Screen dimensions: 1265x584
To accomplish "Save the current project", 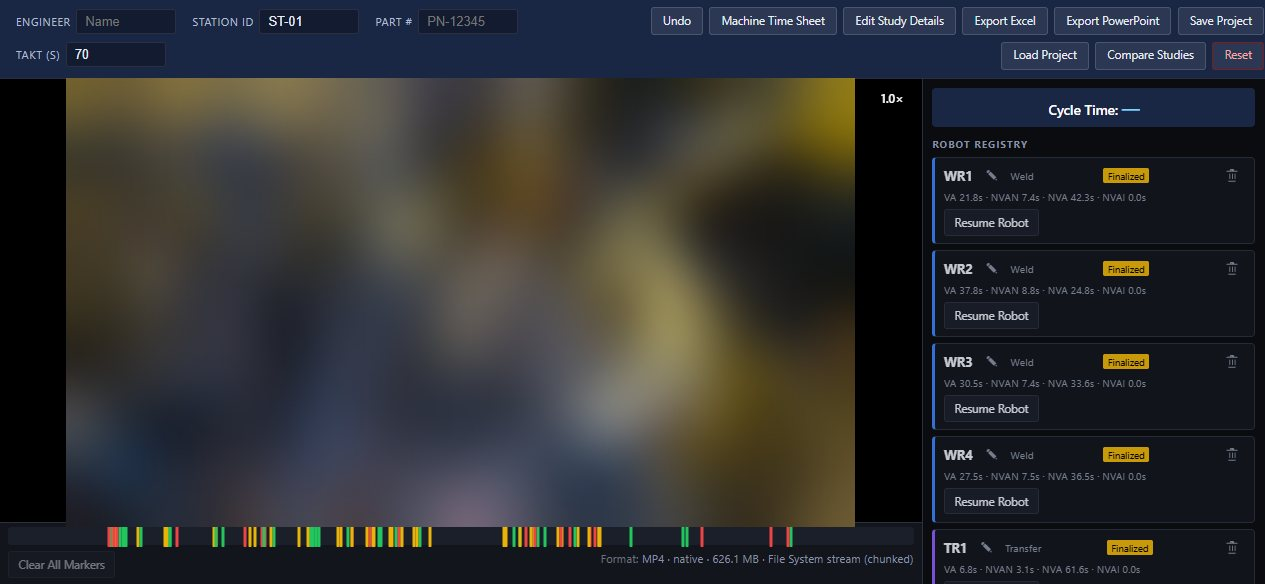I will 1221,21.
